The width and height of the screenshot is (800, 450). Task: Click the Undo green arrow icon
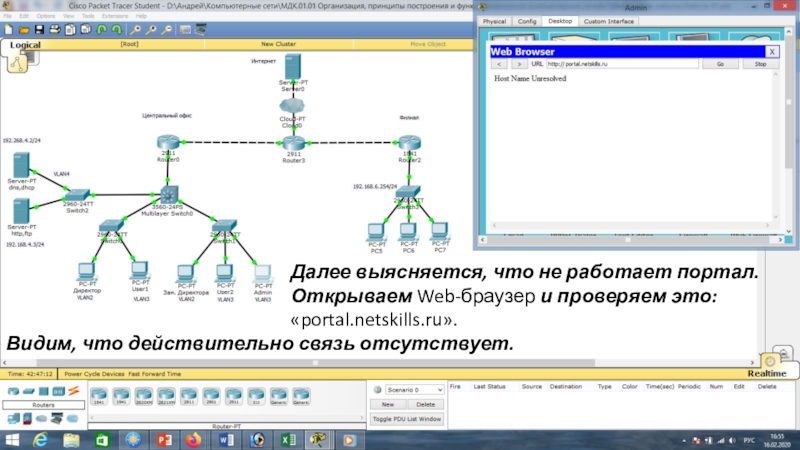click(102, 30)
